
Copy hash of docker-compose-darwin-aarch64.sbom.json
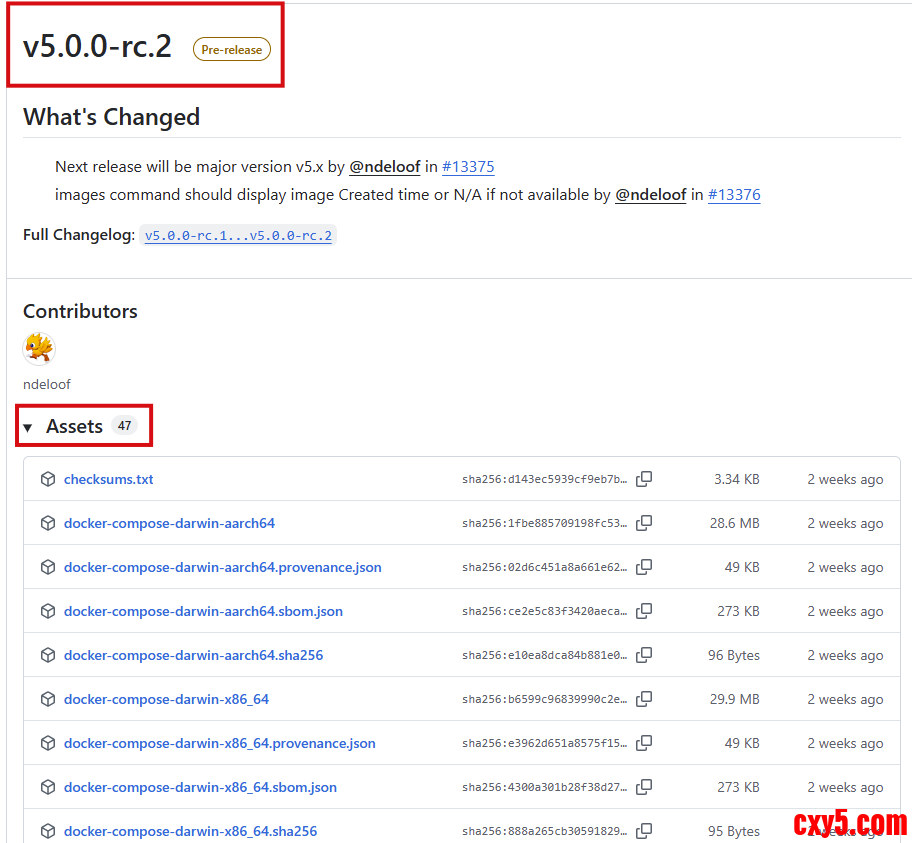[644, 611]
